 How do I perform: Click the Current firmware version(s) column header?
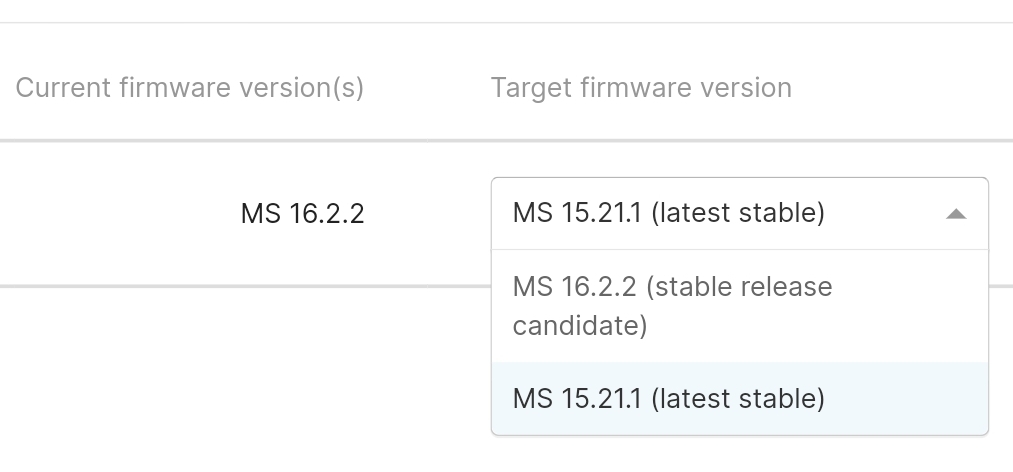click(x=190, y=88)
